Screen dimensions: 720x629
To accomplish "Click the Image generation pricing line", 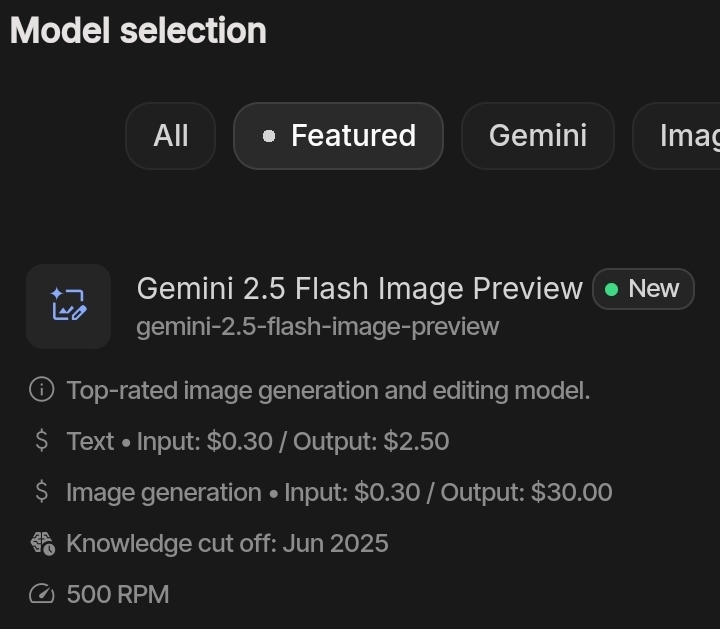I will click(x=339, y=492).
